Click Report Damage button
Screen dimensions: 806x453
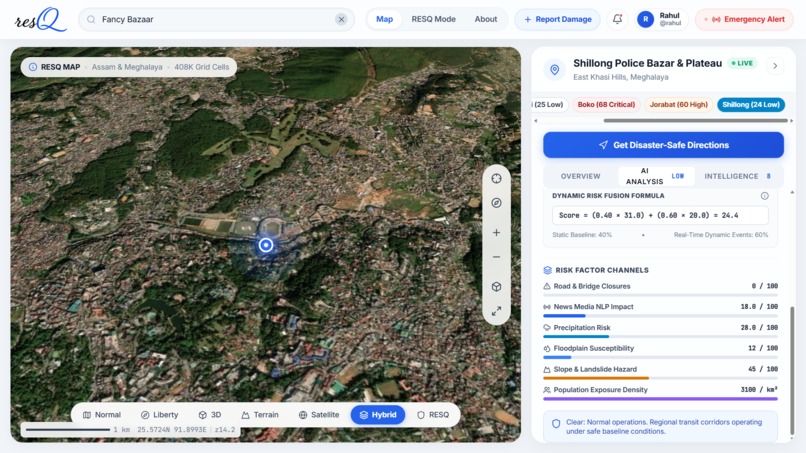pyautogui.click(x=558, y=20)
